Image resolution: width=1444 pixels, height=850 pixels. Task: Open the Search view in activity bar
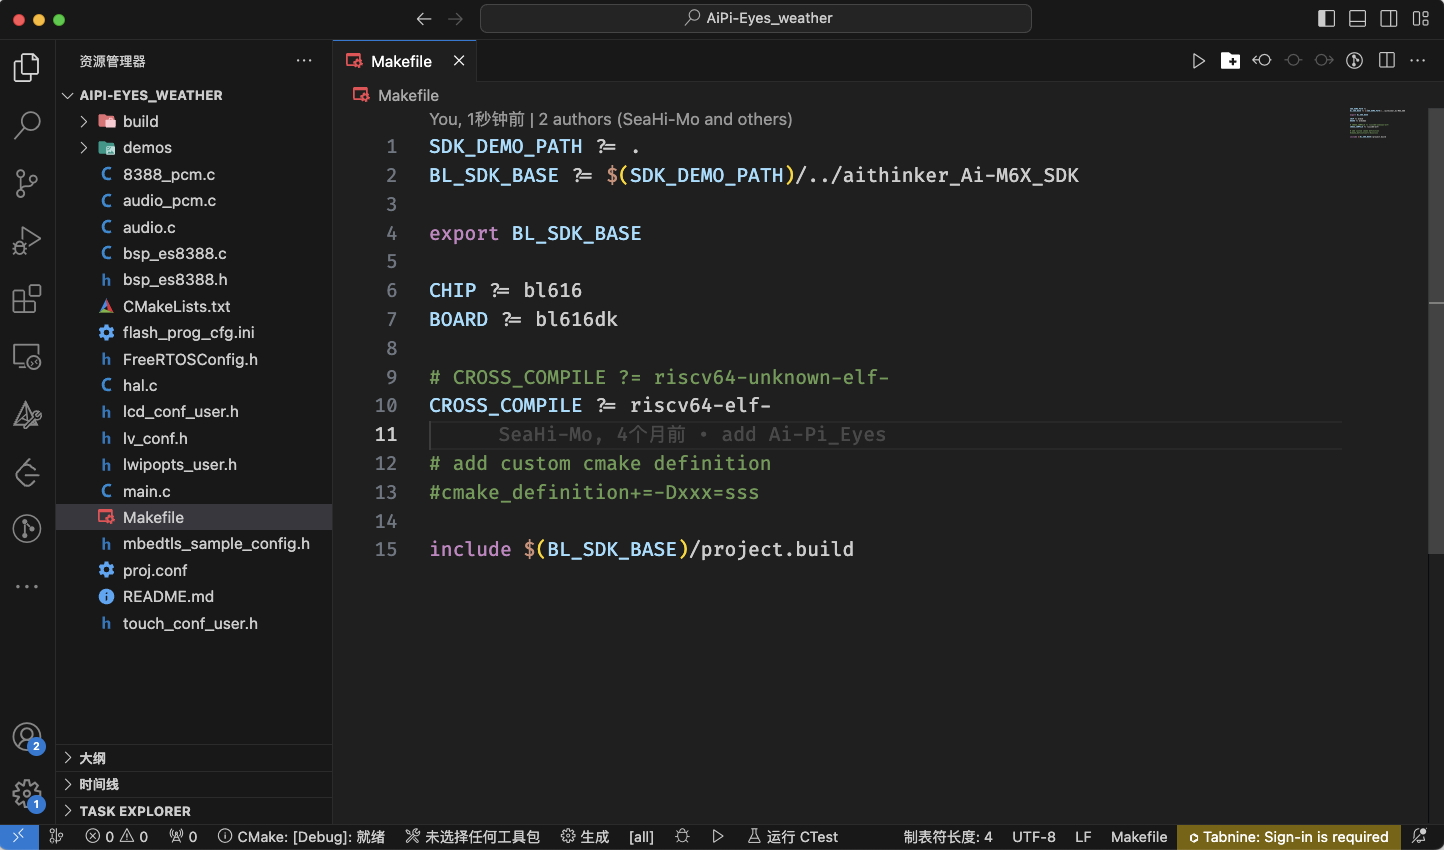(x=27, y=125)
